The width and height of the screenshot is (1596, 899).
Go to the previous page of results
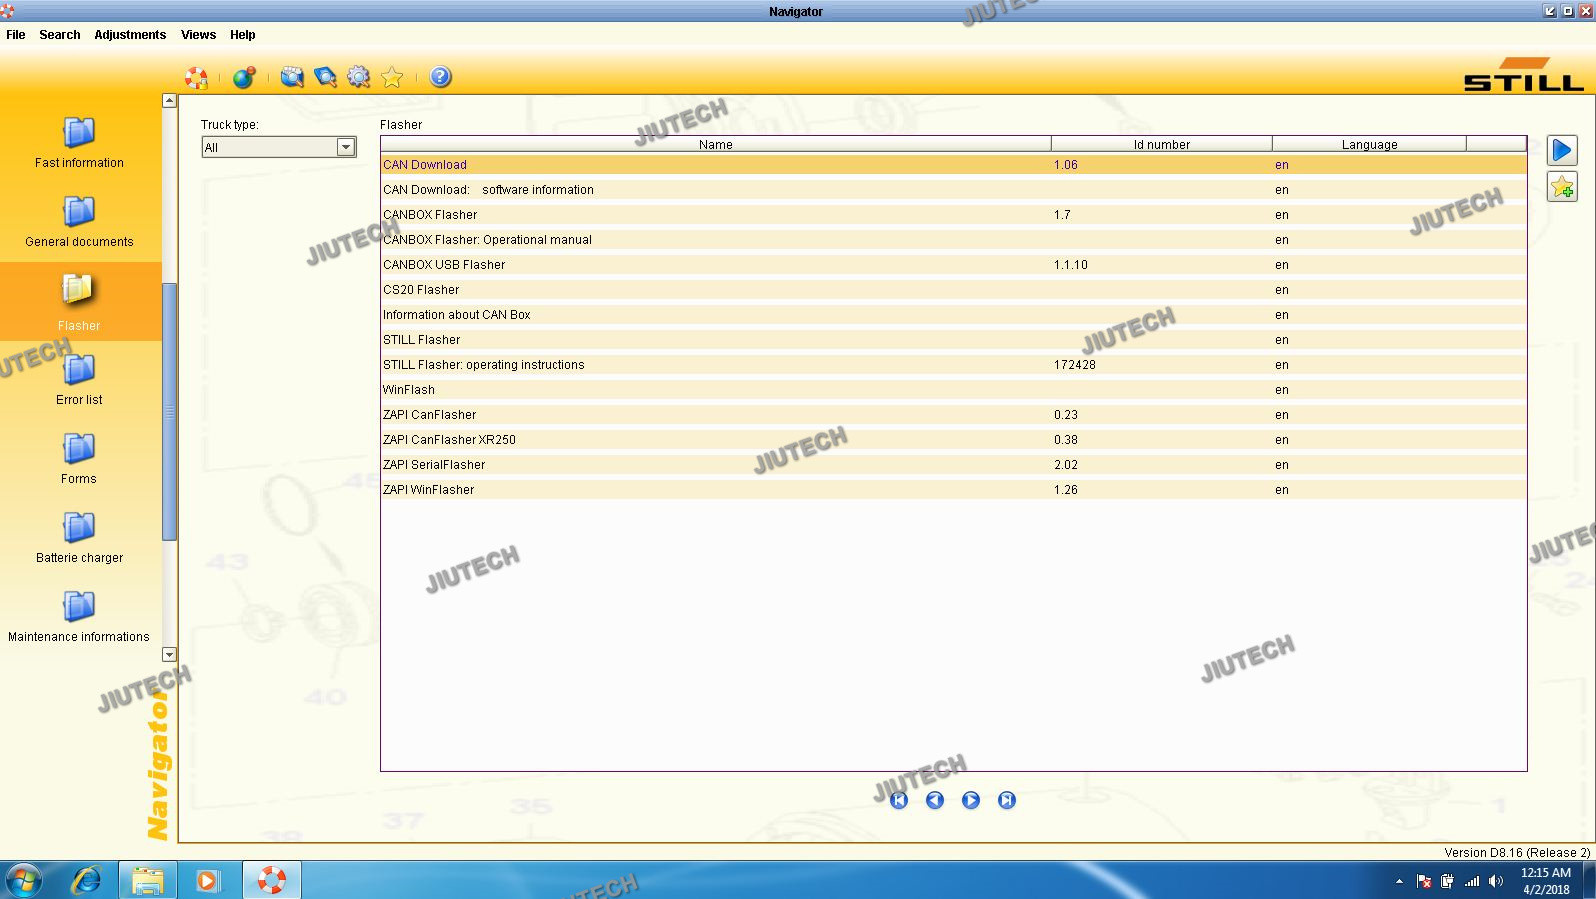click(935, 800)
